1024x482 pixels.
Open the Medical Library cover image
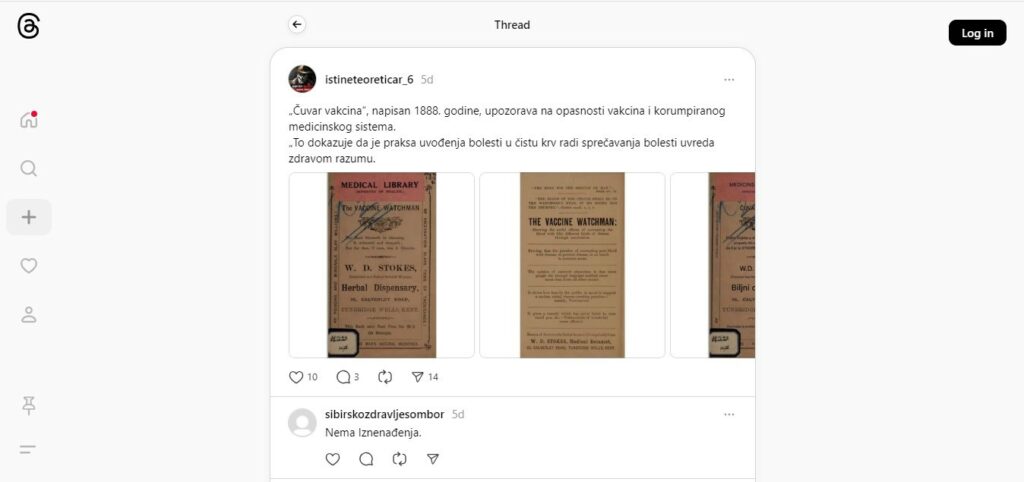click(x=382, y=265)
